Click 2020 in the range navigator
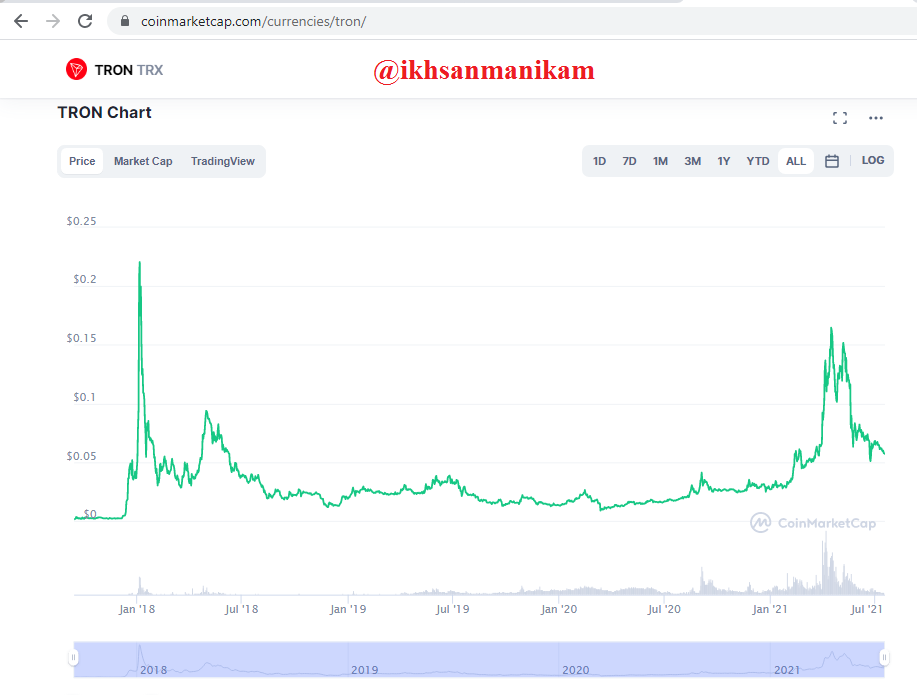This screenshot has height=695, width=917. (575, 670)
